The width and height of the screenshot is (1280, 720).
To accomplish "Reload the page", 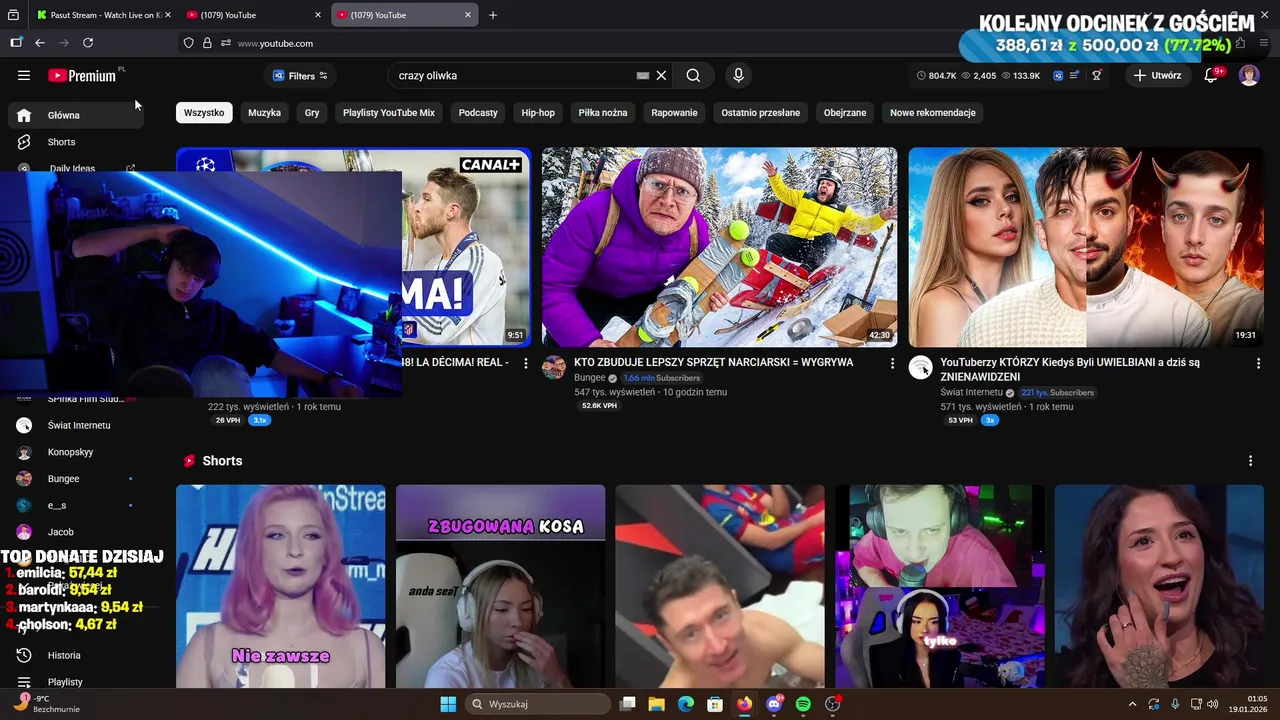I will coord(88,43).
